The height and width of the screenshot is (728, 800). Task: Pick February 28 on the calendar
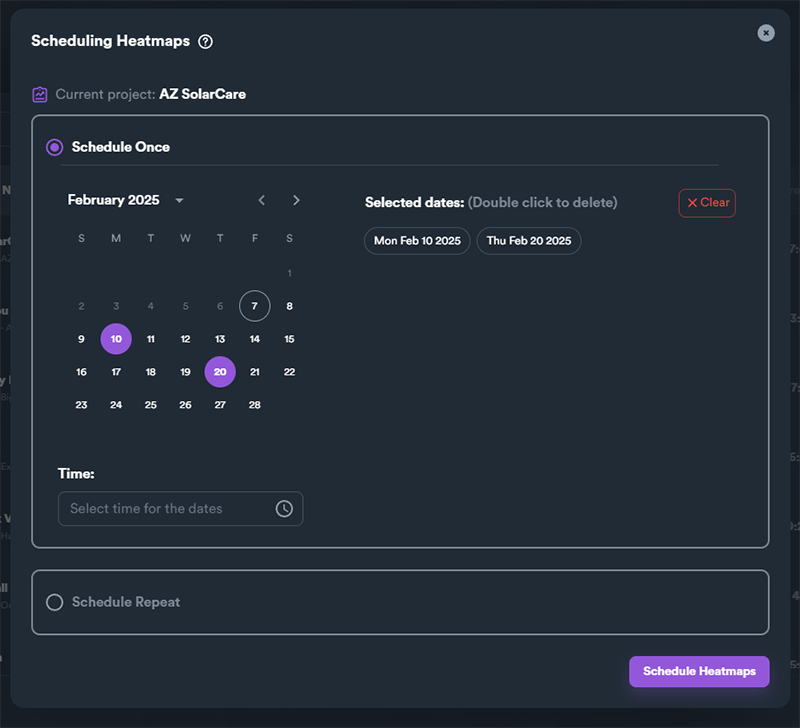tap(255, 405)
